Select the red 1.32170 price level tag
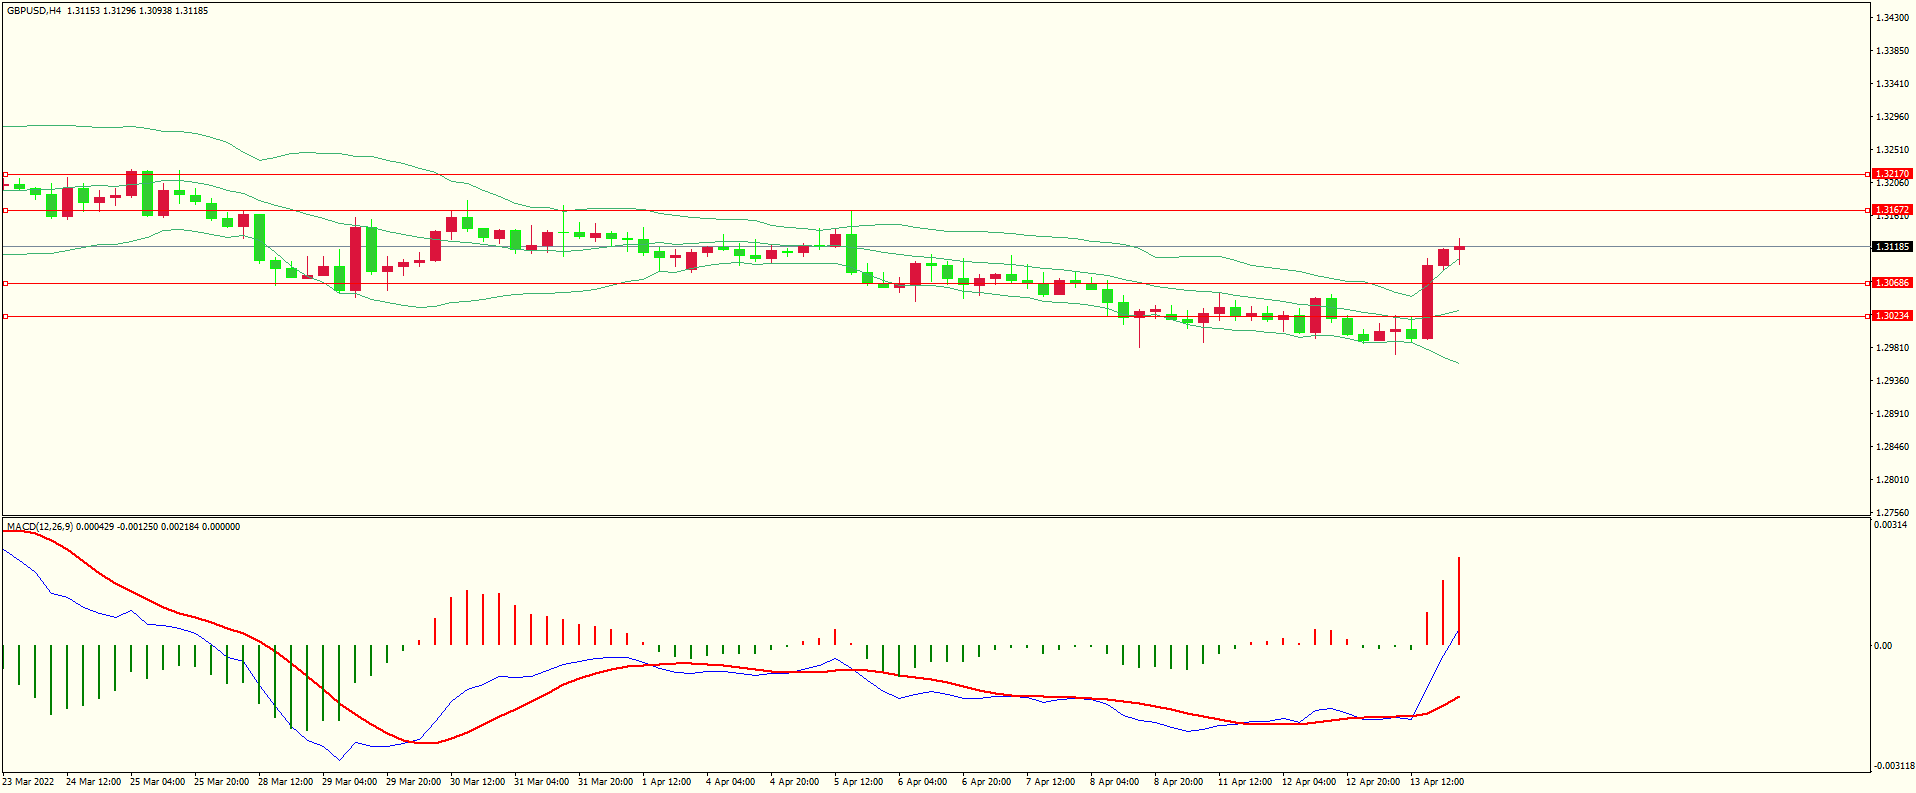Viewport: 1916px width, 793px height. pyautogui.click(x=1892, y=174)
